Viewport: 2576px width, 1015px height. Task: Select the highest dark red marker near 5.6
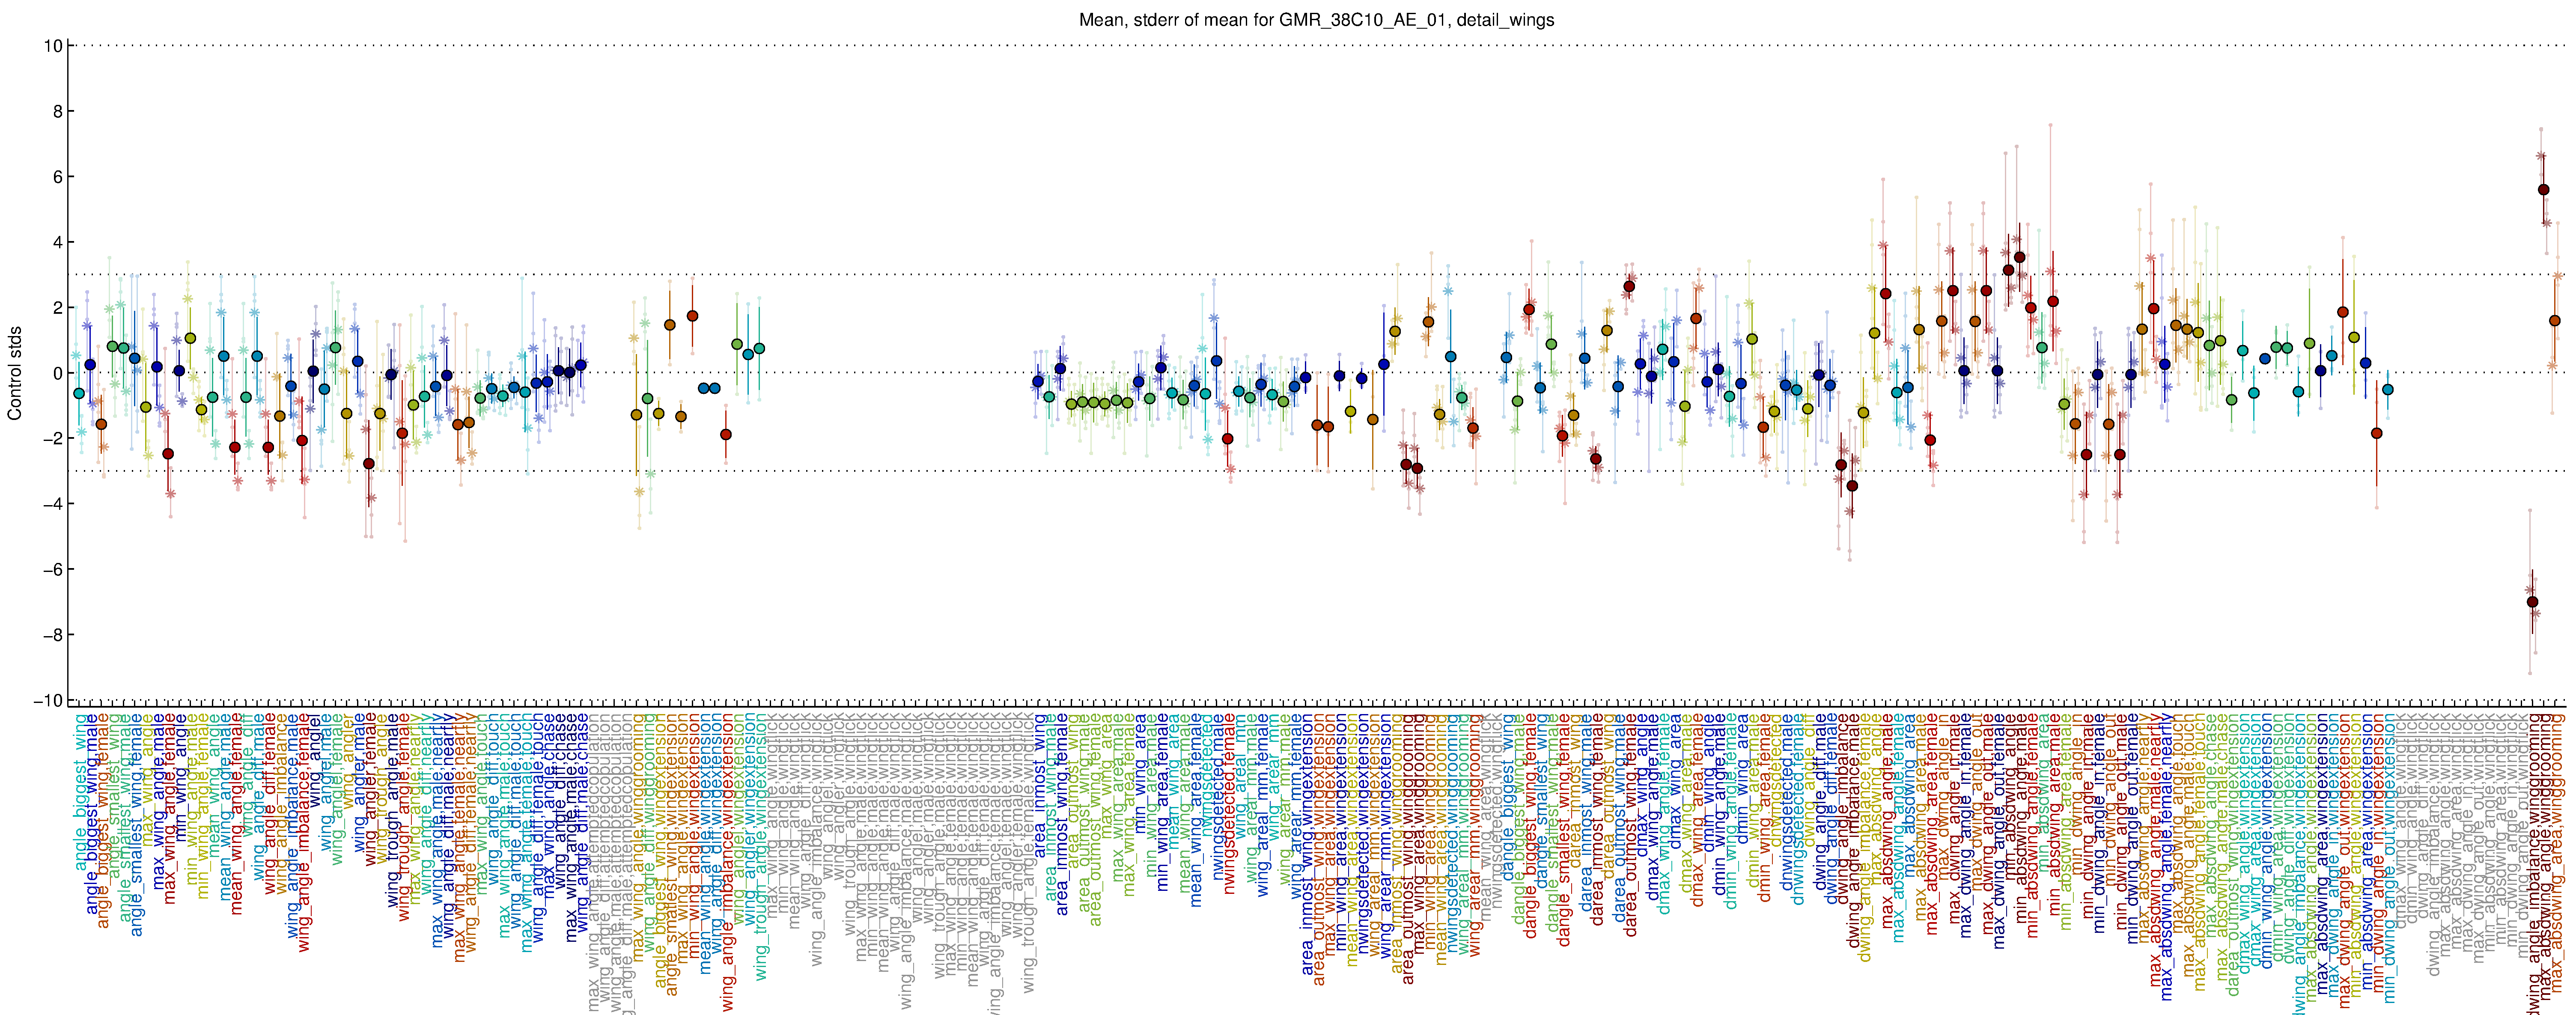point(2544,190)
